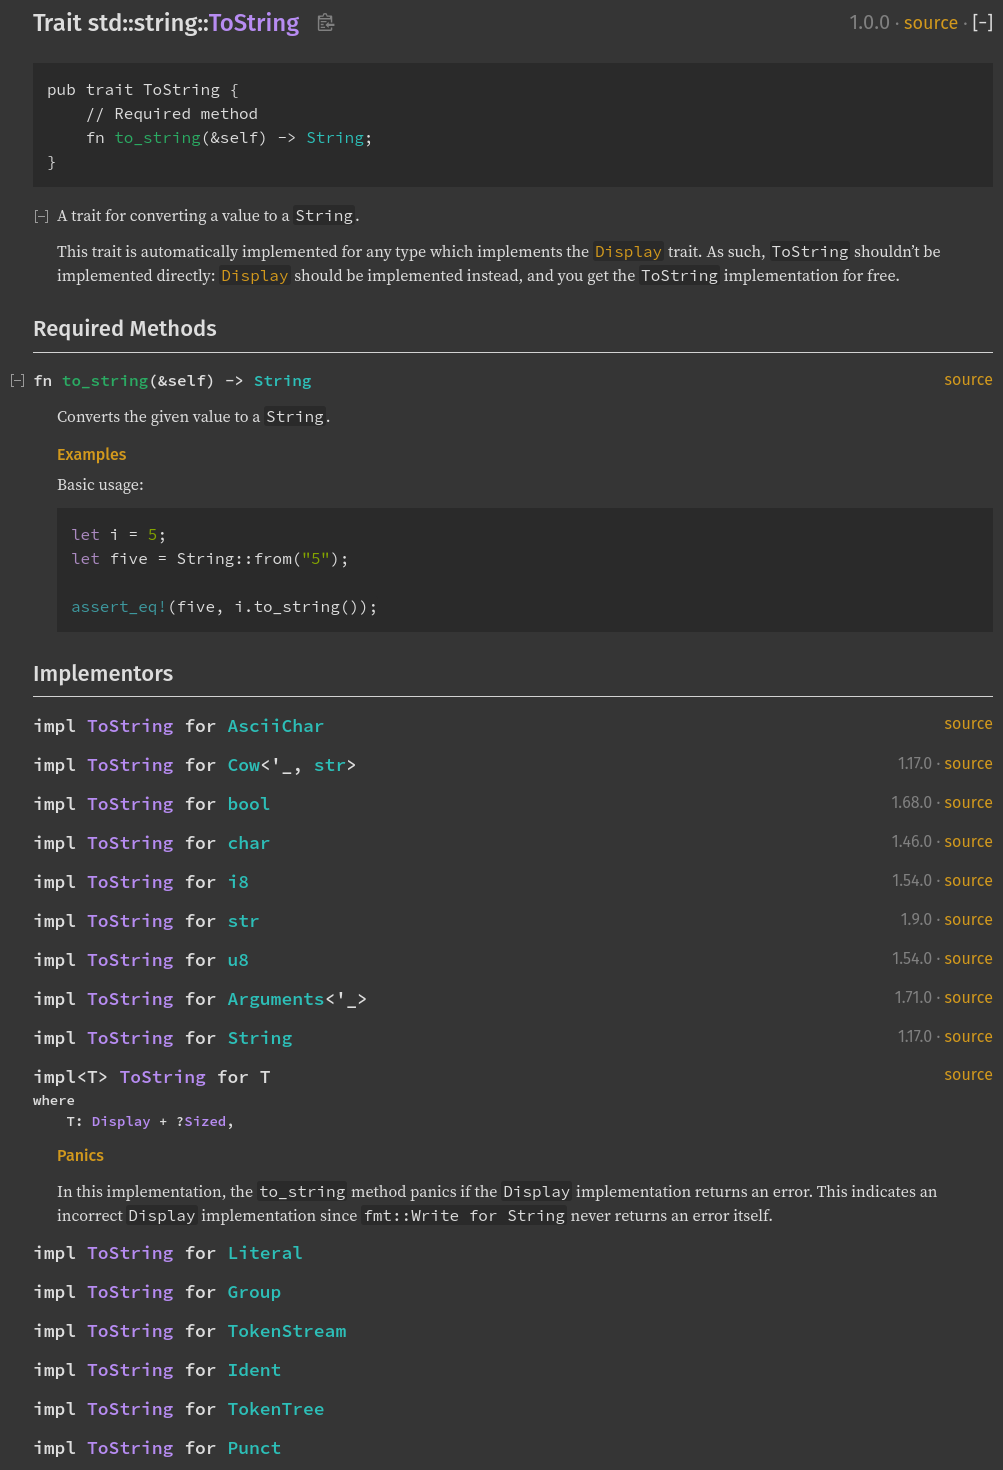
Task: Follow the string module link in the title
Action: [166, 22]
